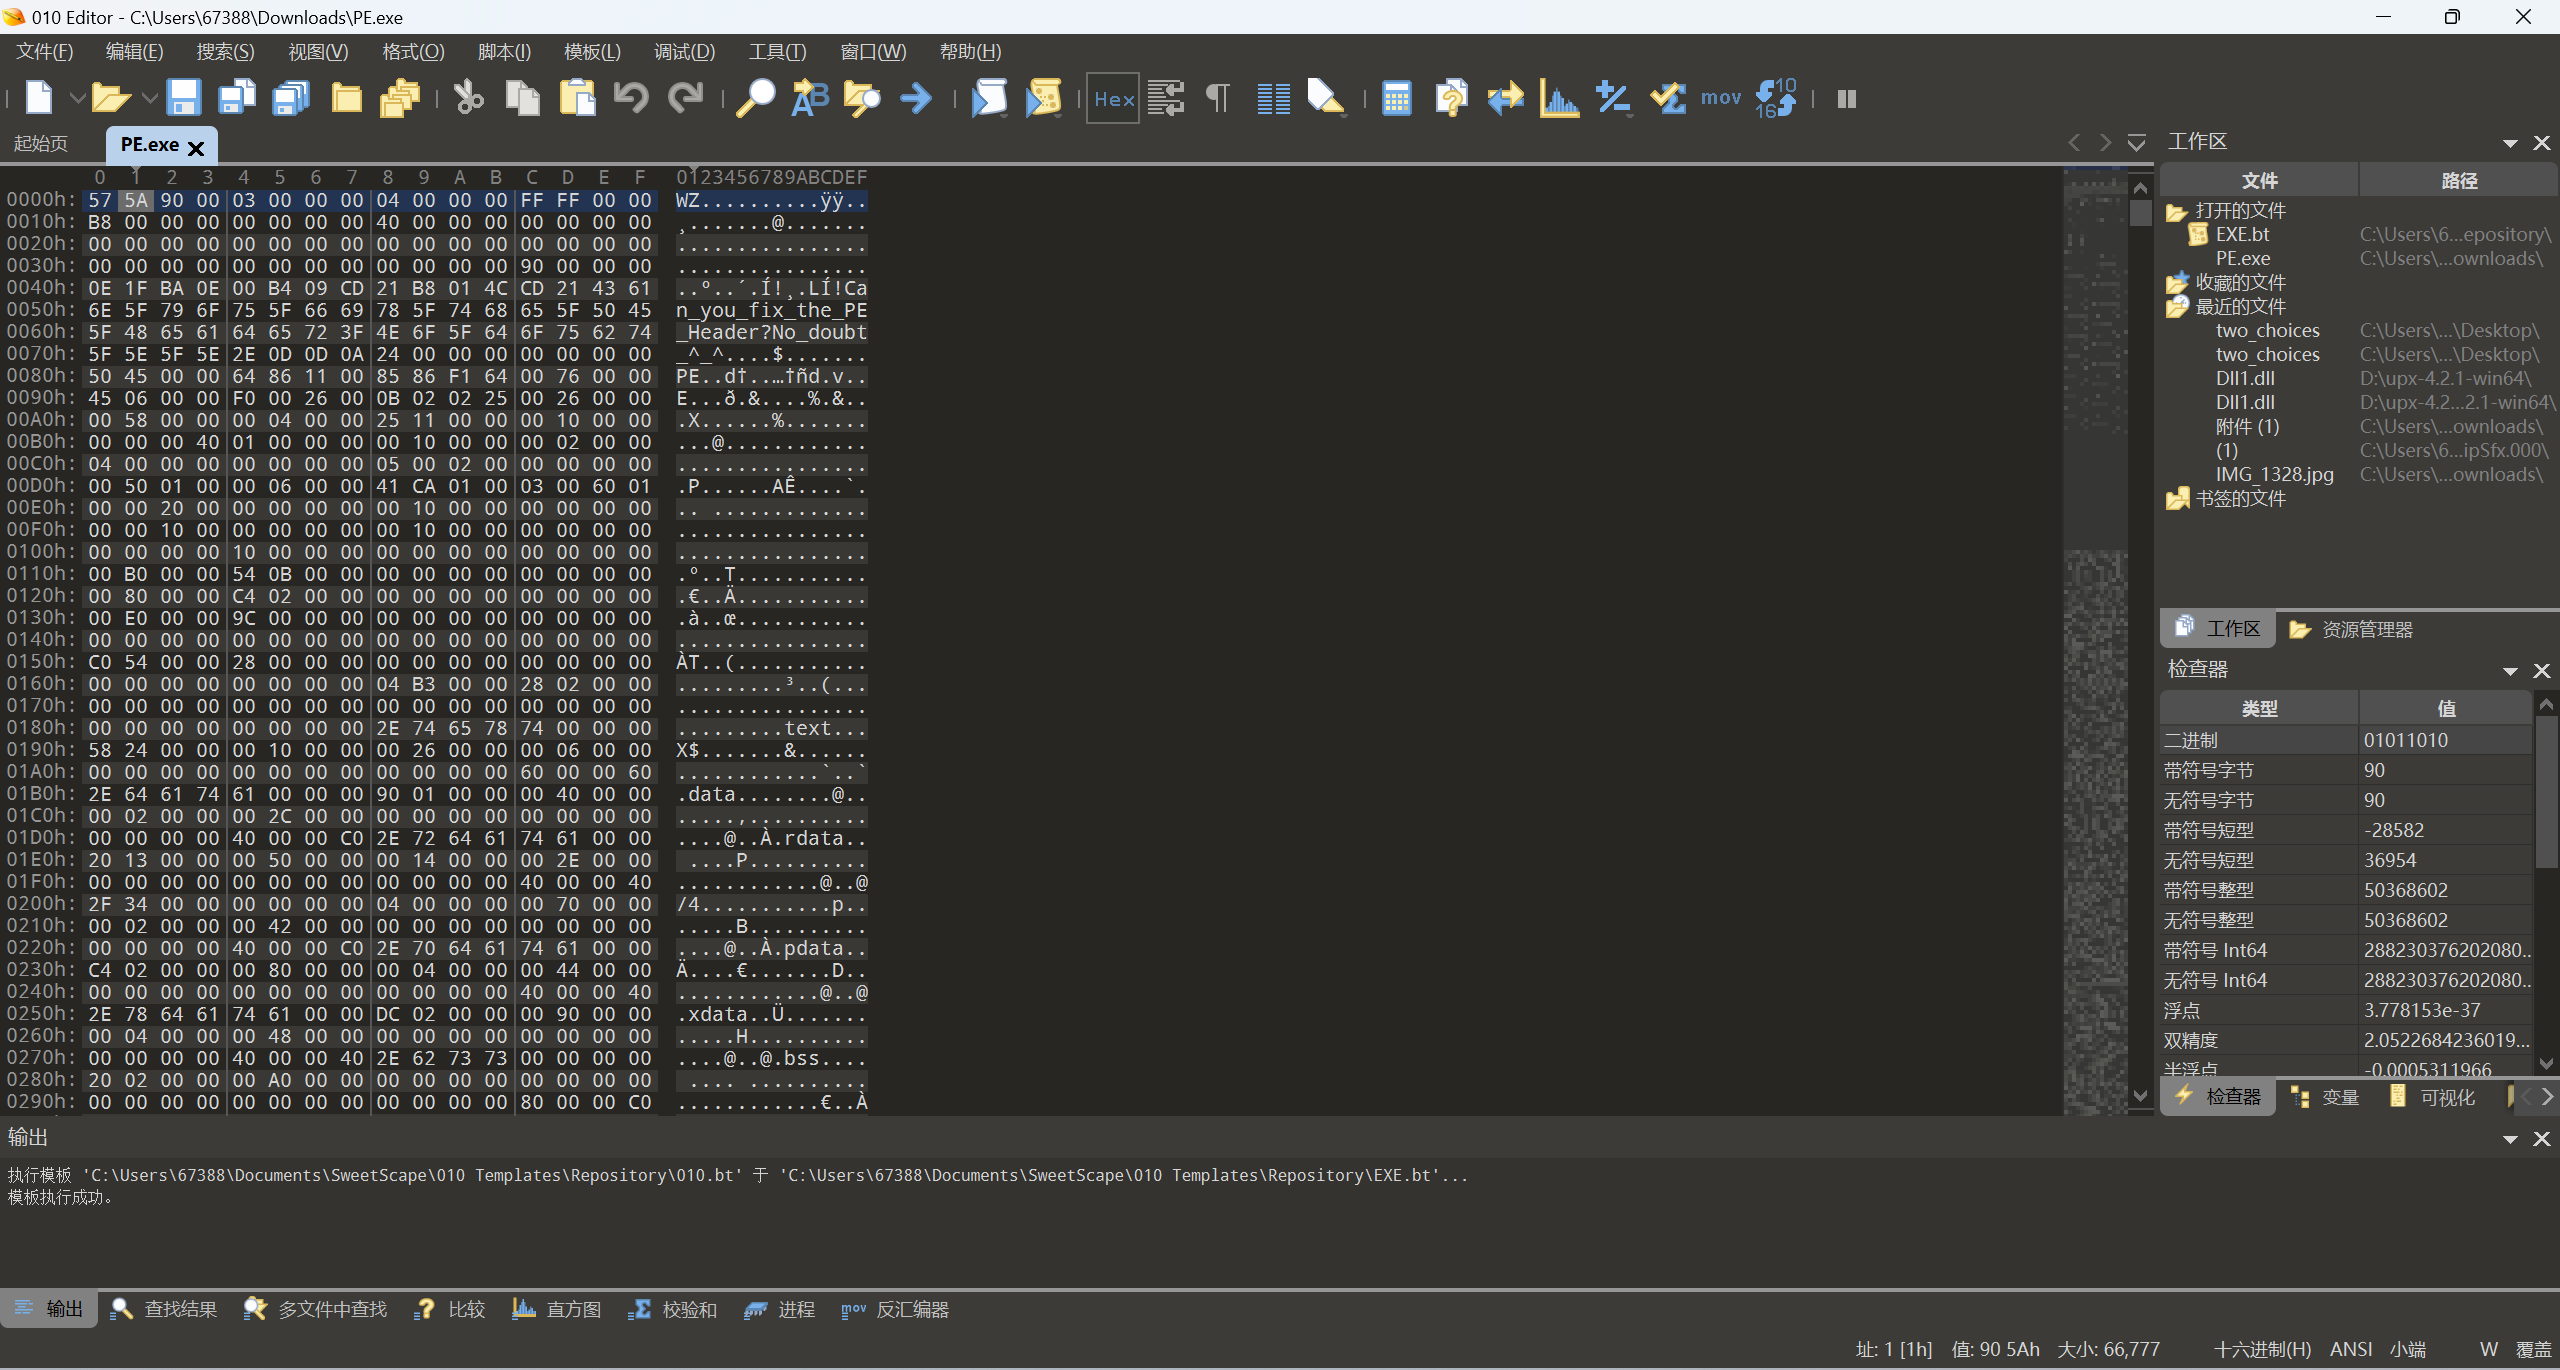Switch to the 资源管理器 tab
This screenshot has width=2560, height=1370.
2351,629
